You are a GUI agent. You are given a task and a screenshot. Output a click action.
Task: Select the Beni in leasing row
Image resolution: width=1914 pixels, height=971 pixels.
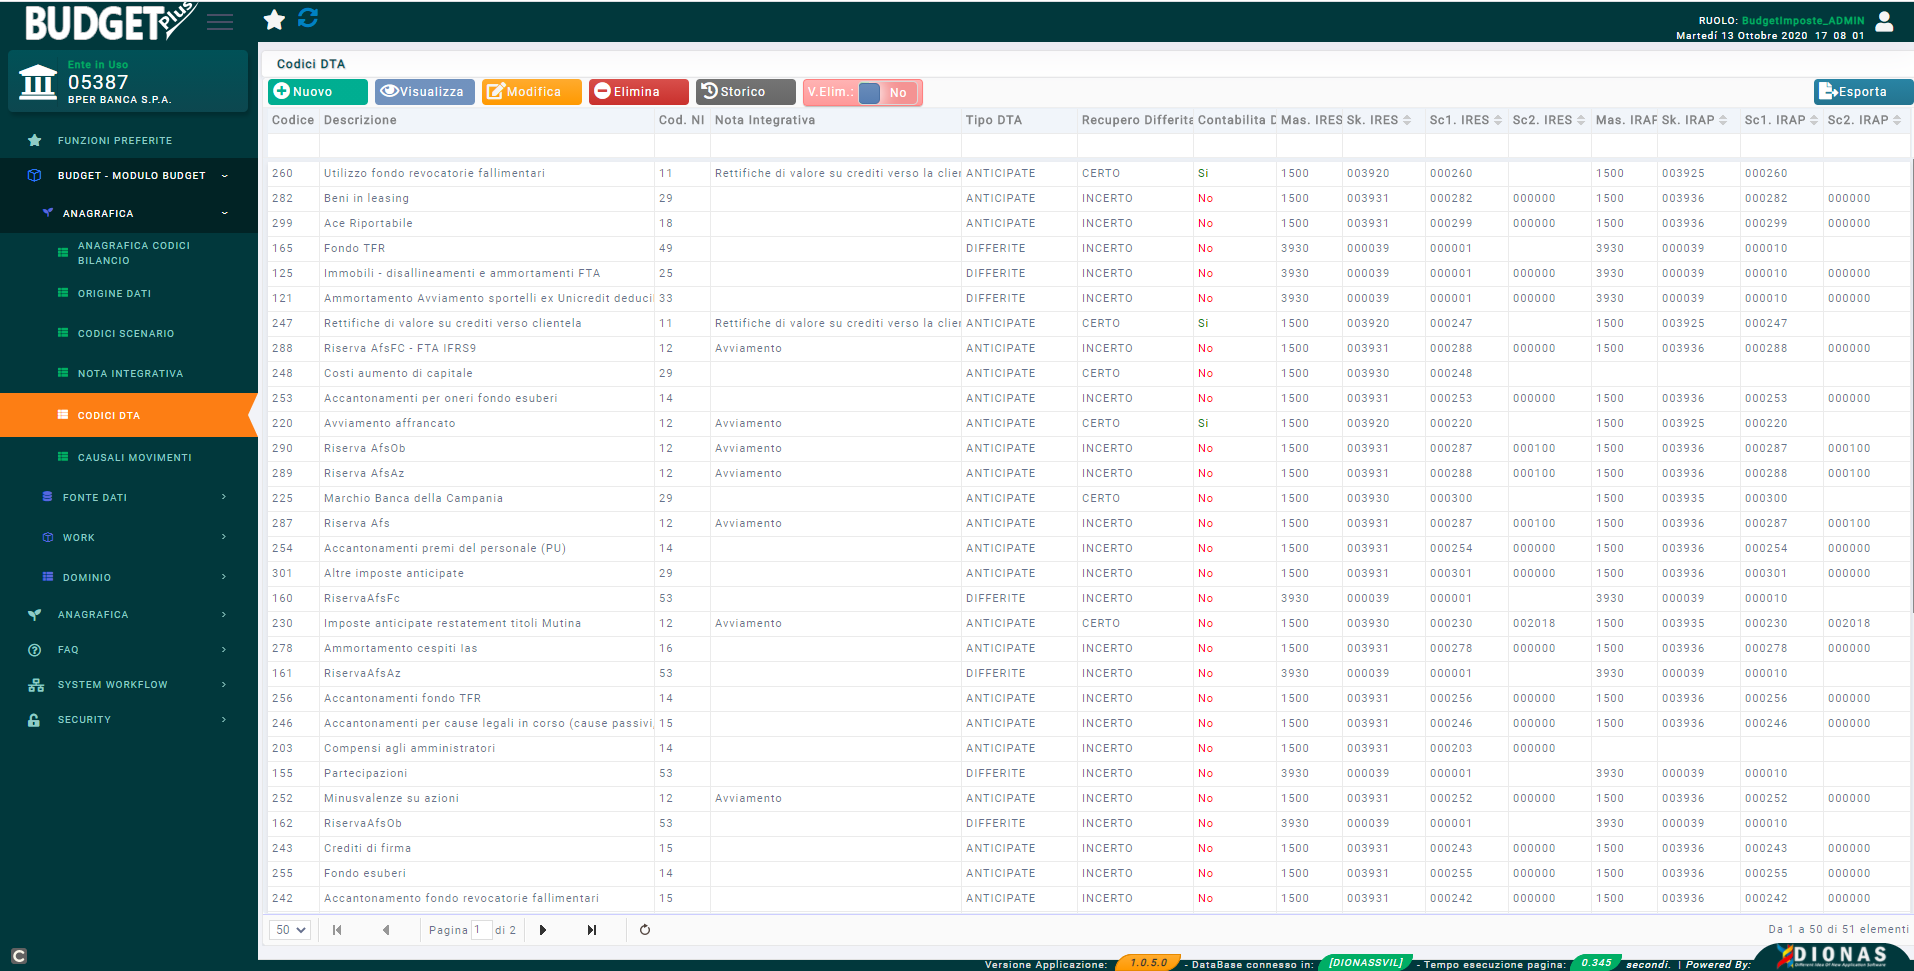pyautogui.click(x=1089, y=198)
